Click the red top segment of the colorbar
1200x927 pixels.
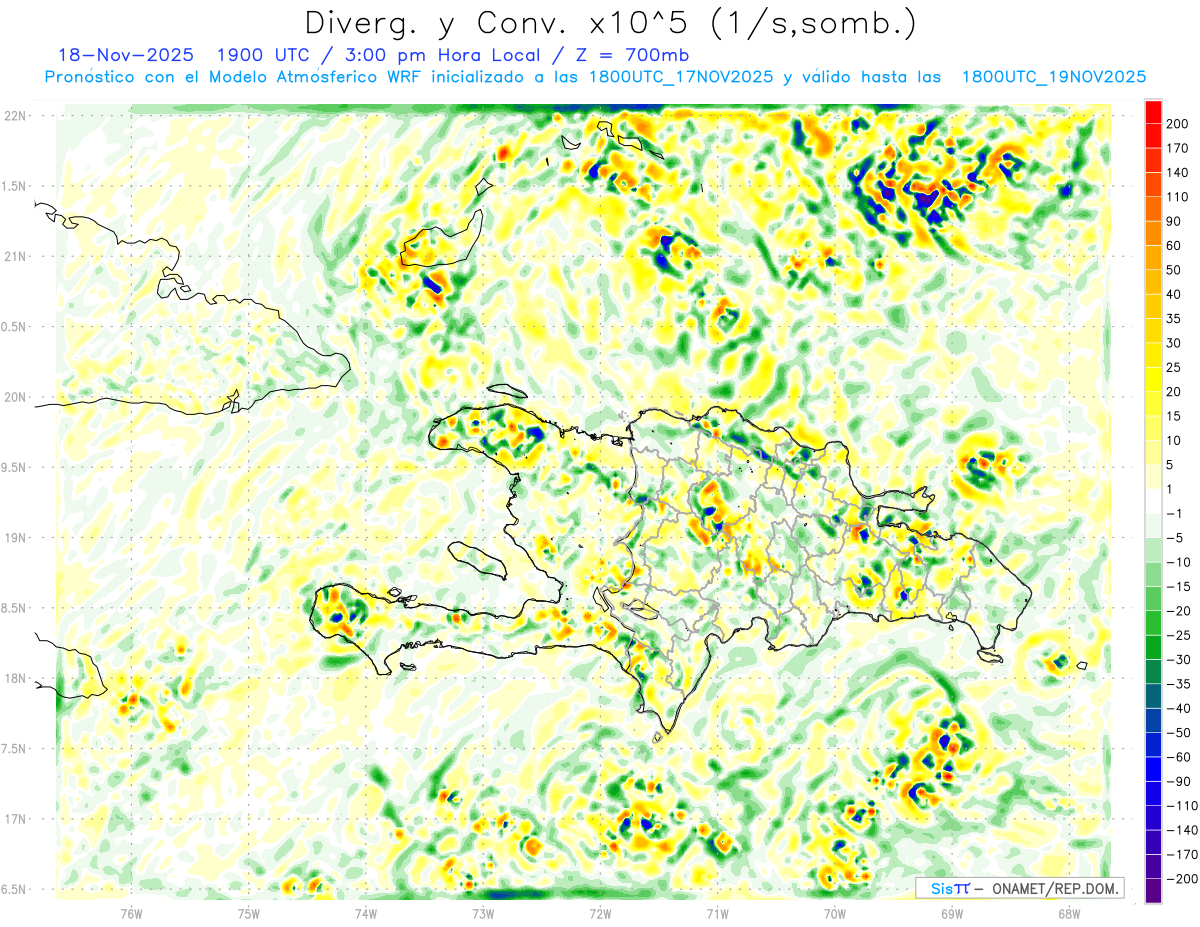point(1153,112)
